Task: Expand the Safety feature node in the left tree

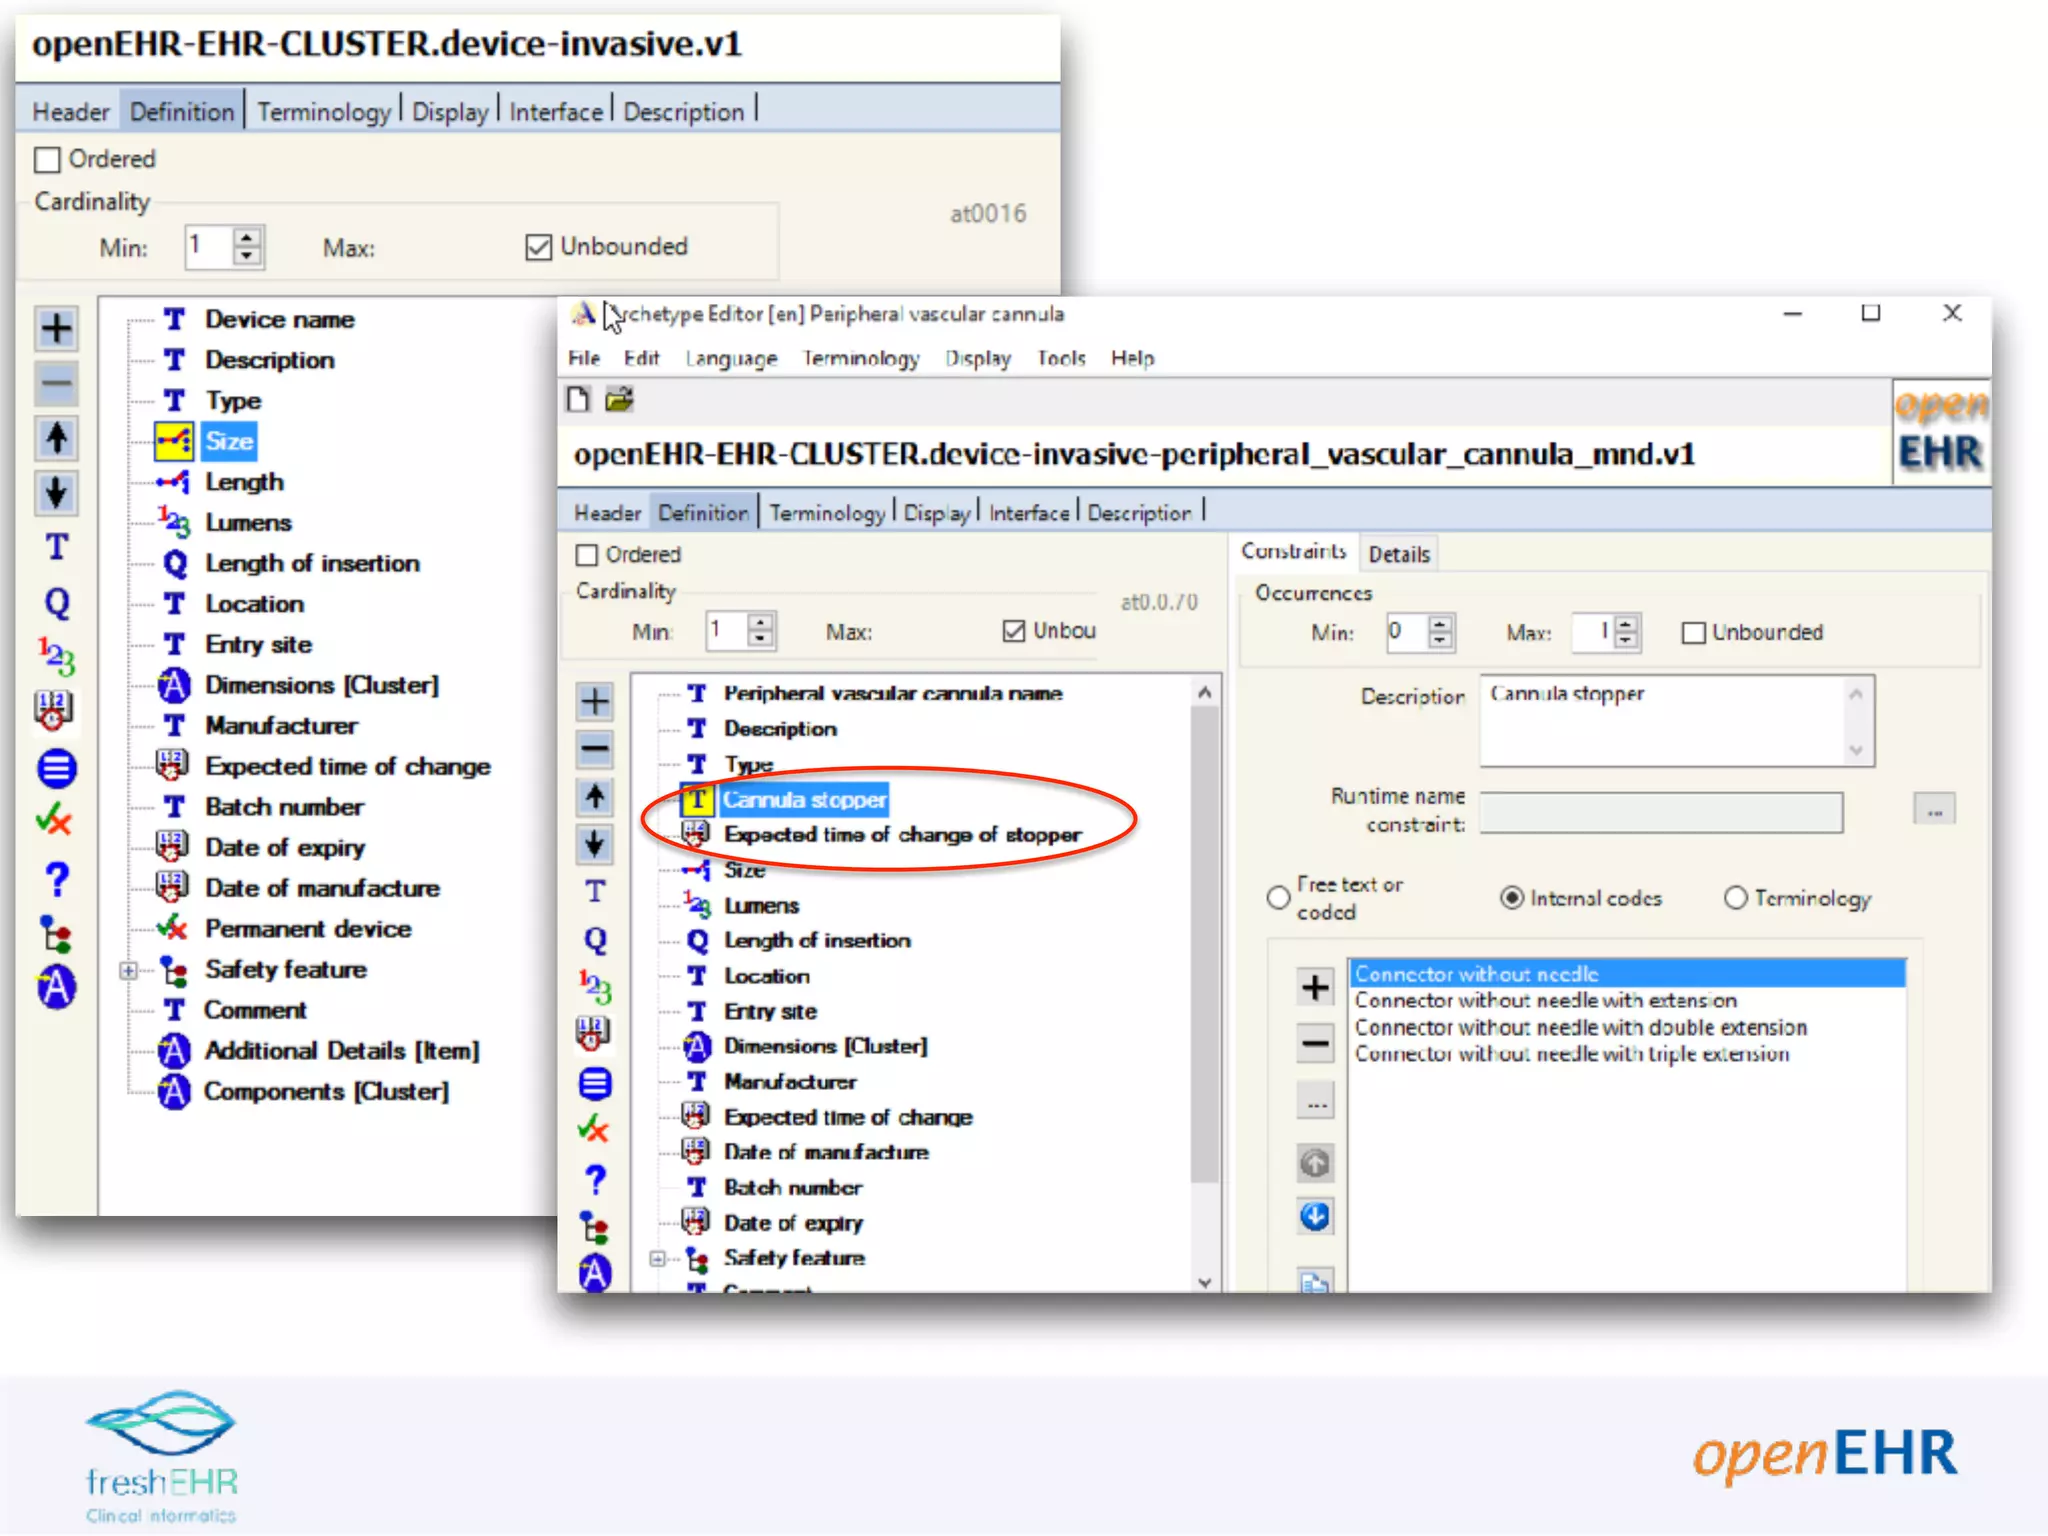Action: click(128, 970)
